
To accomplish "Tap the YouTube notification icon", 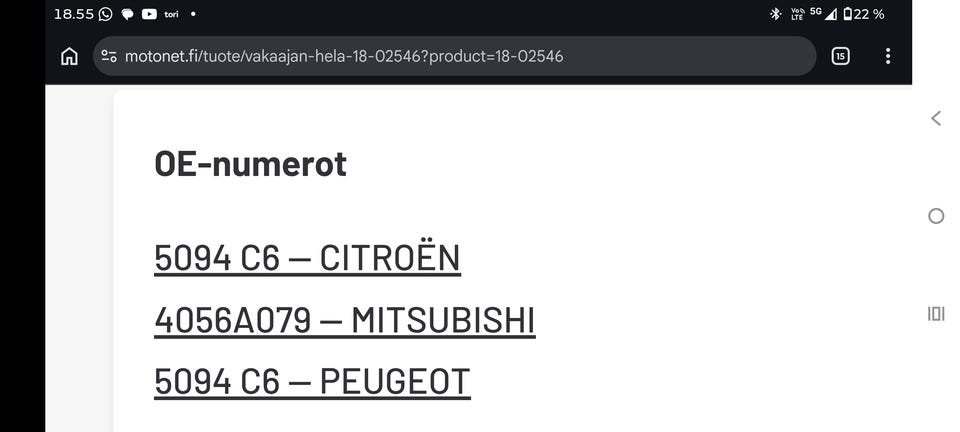I will [149, 14].
